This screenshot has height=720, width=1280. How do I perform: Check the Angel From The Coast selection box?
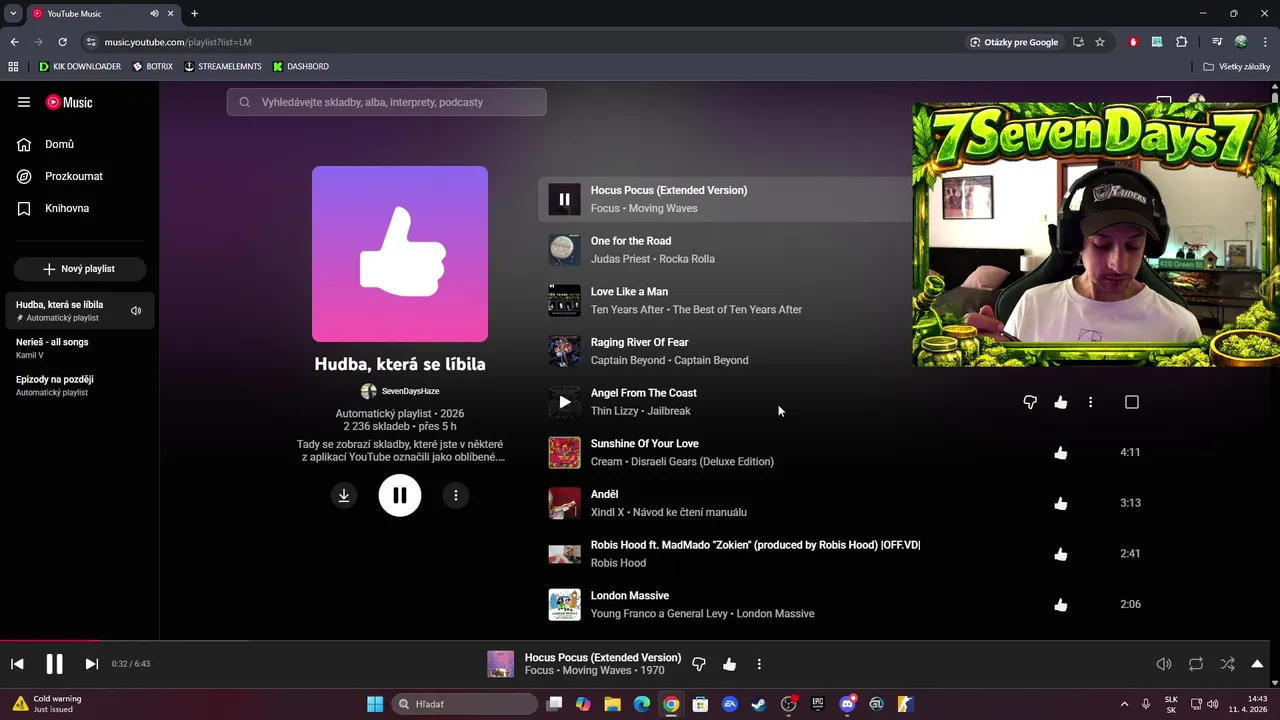pos(1132,402)
